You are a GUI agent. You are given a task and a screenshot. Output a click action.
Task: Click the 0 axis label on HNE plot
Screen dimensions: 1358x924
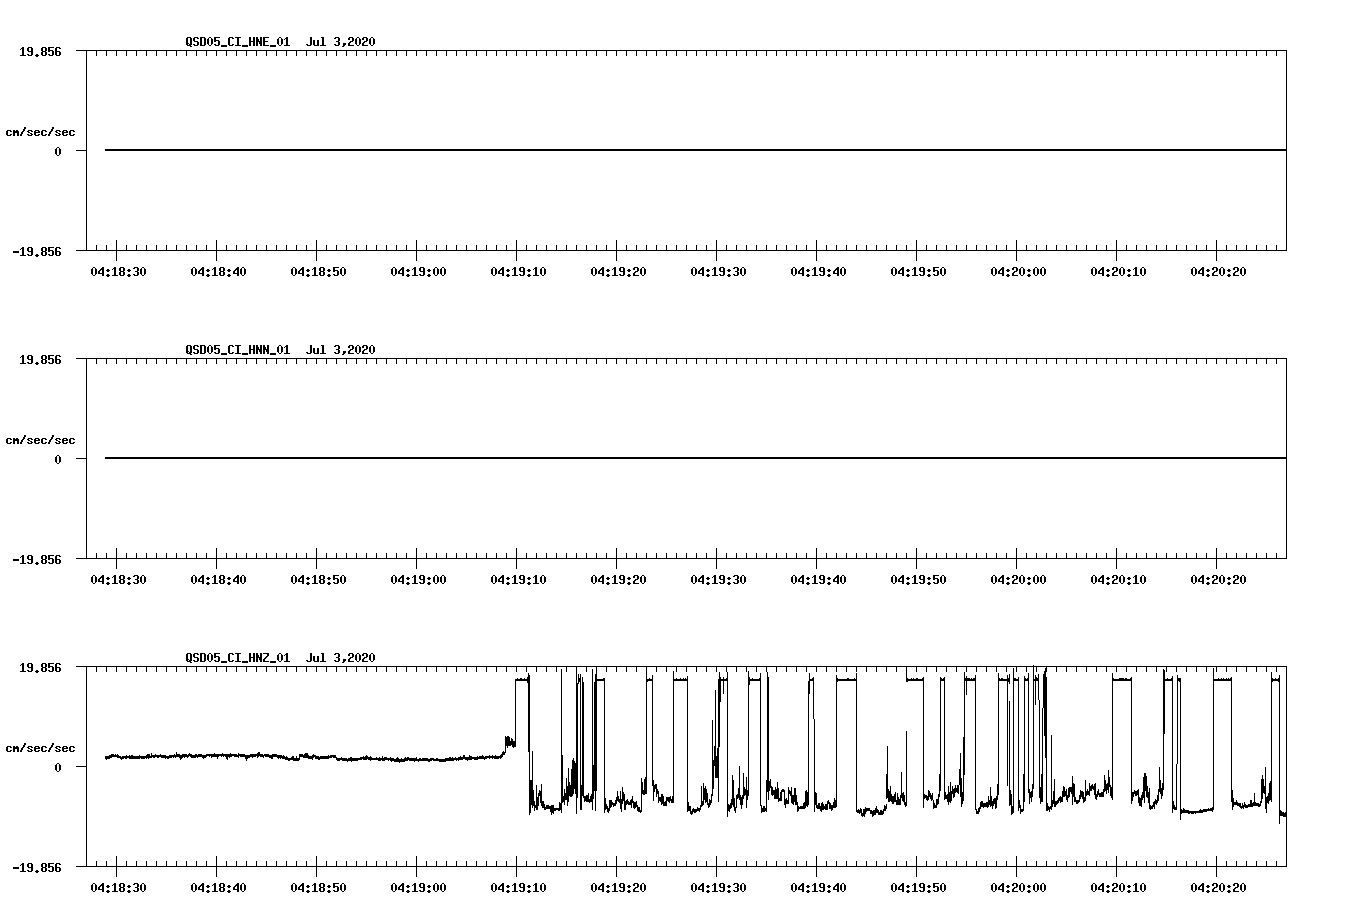(58, 152)
